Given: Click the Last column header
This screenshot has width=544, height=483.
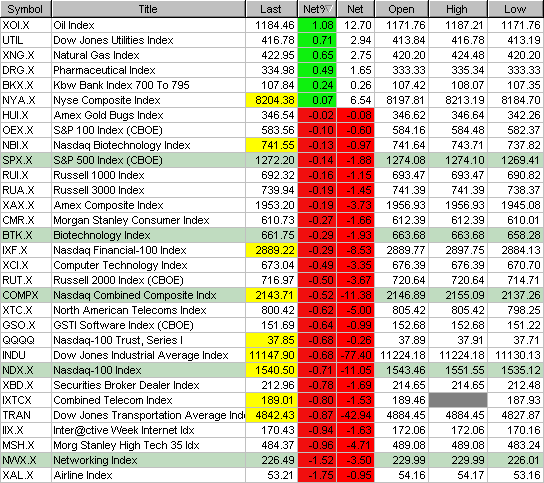Looking at the screenshot, I should coord(271,9).
